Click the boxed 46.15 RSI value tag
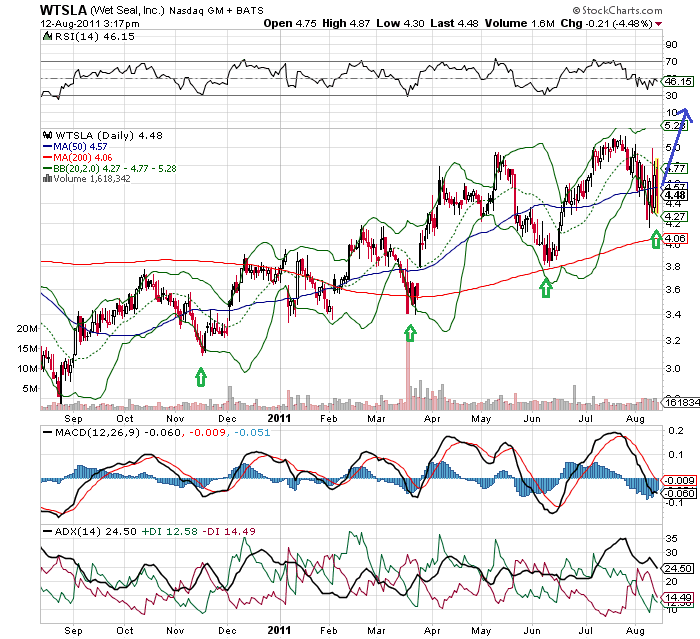700x639 pixels. point(678,81)
